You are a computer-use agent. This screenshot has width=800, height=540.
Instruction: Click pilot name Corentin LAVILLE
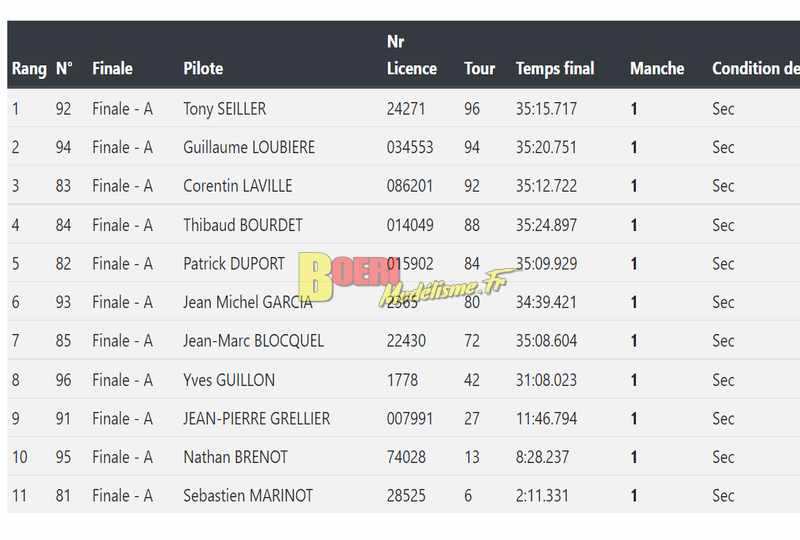click(238, 186)
